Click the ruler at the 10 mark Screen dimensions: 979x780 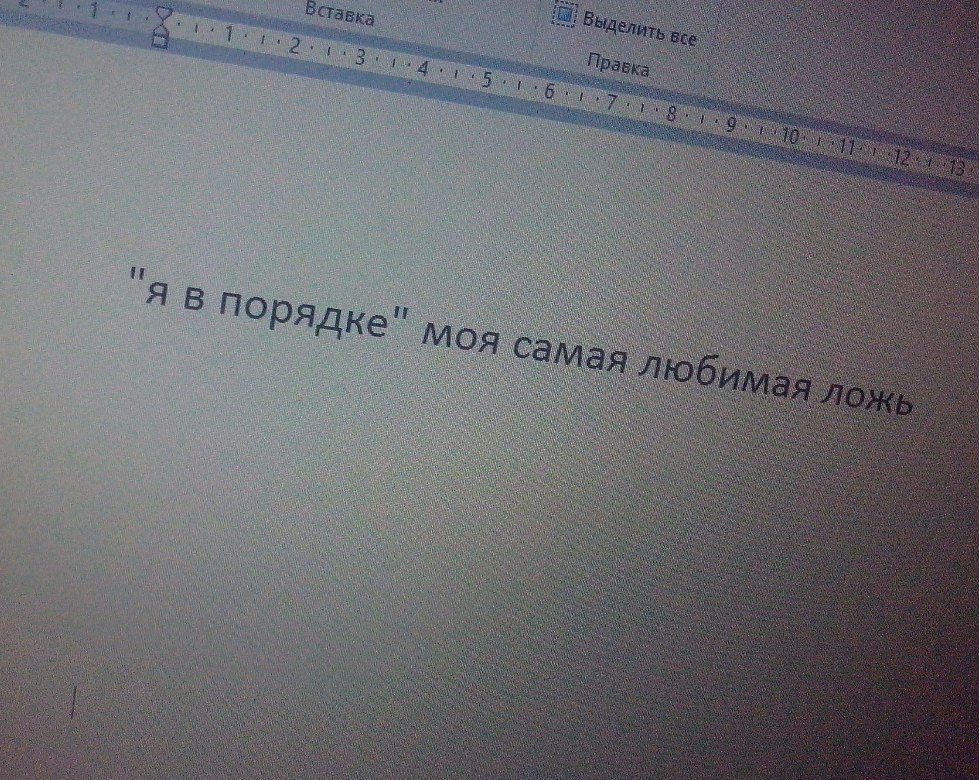pos(790,136)
